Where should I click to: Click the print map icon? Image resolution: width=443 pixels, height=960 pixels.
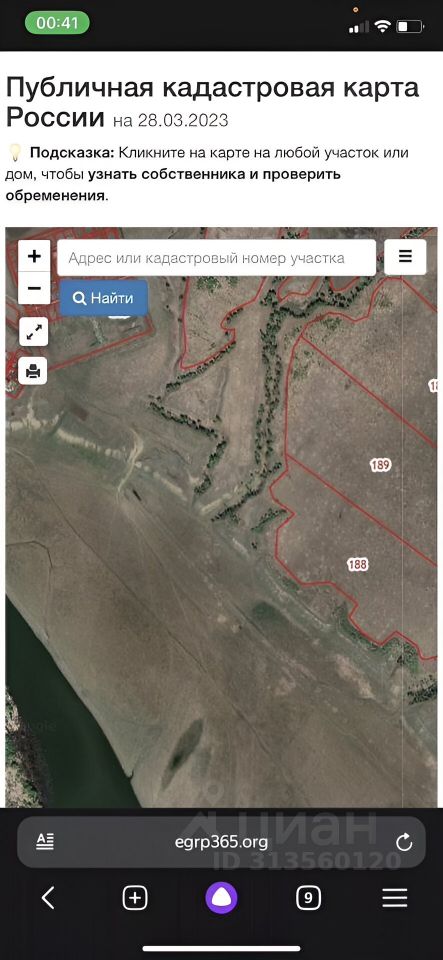[33, 370]
